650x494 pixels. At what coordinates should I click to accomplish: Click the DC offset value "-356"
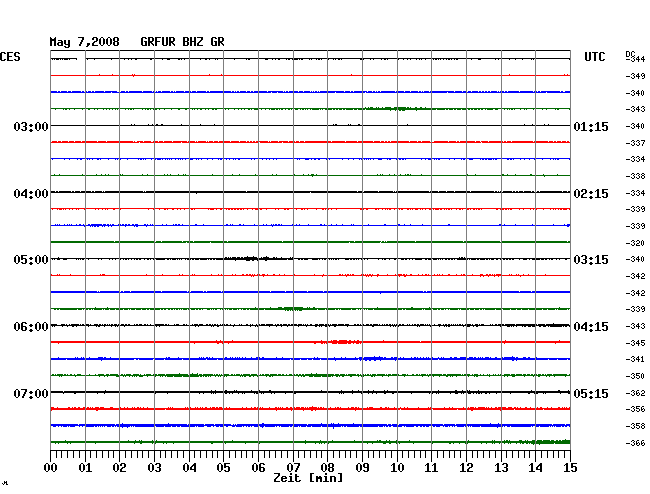635,409
